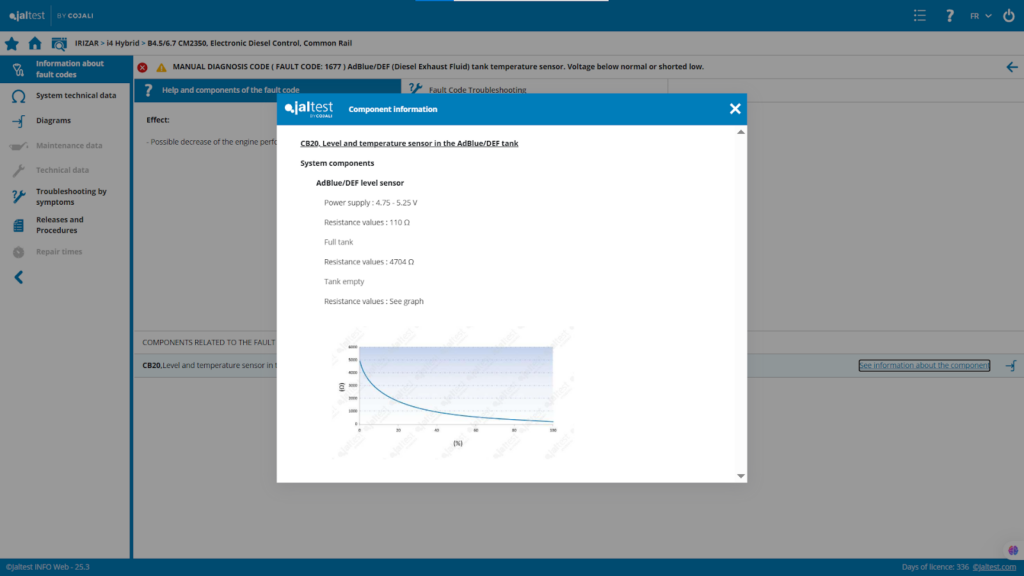This screenshot has width=1024, height=576.
Task: Go to home via house icon
Action: (x=35, y=44)
